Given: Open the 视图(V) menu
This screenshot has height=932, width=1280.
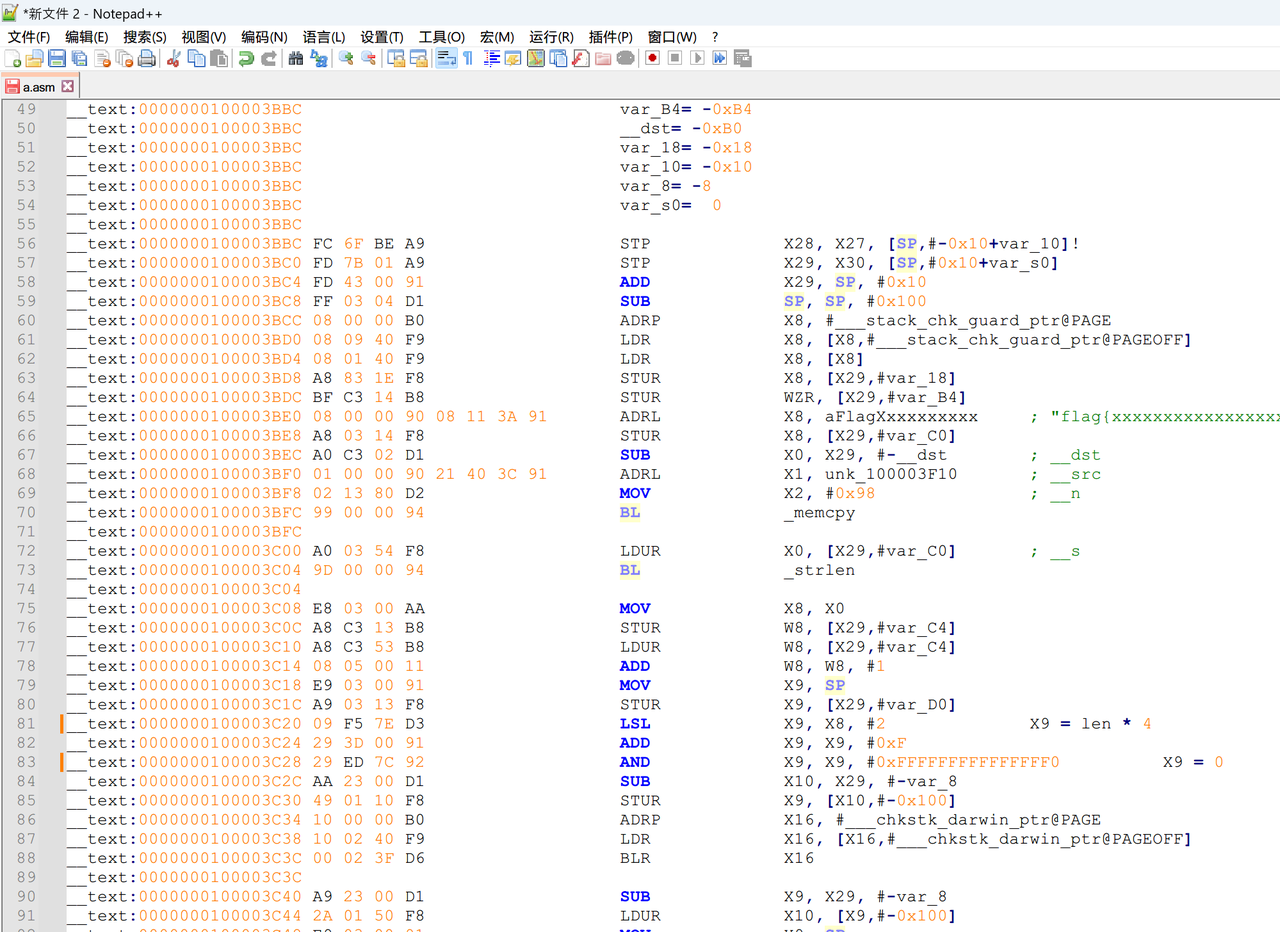Looking at the screenshot, I should pyautogui.click(x=204, y=37).
